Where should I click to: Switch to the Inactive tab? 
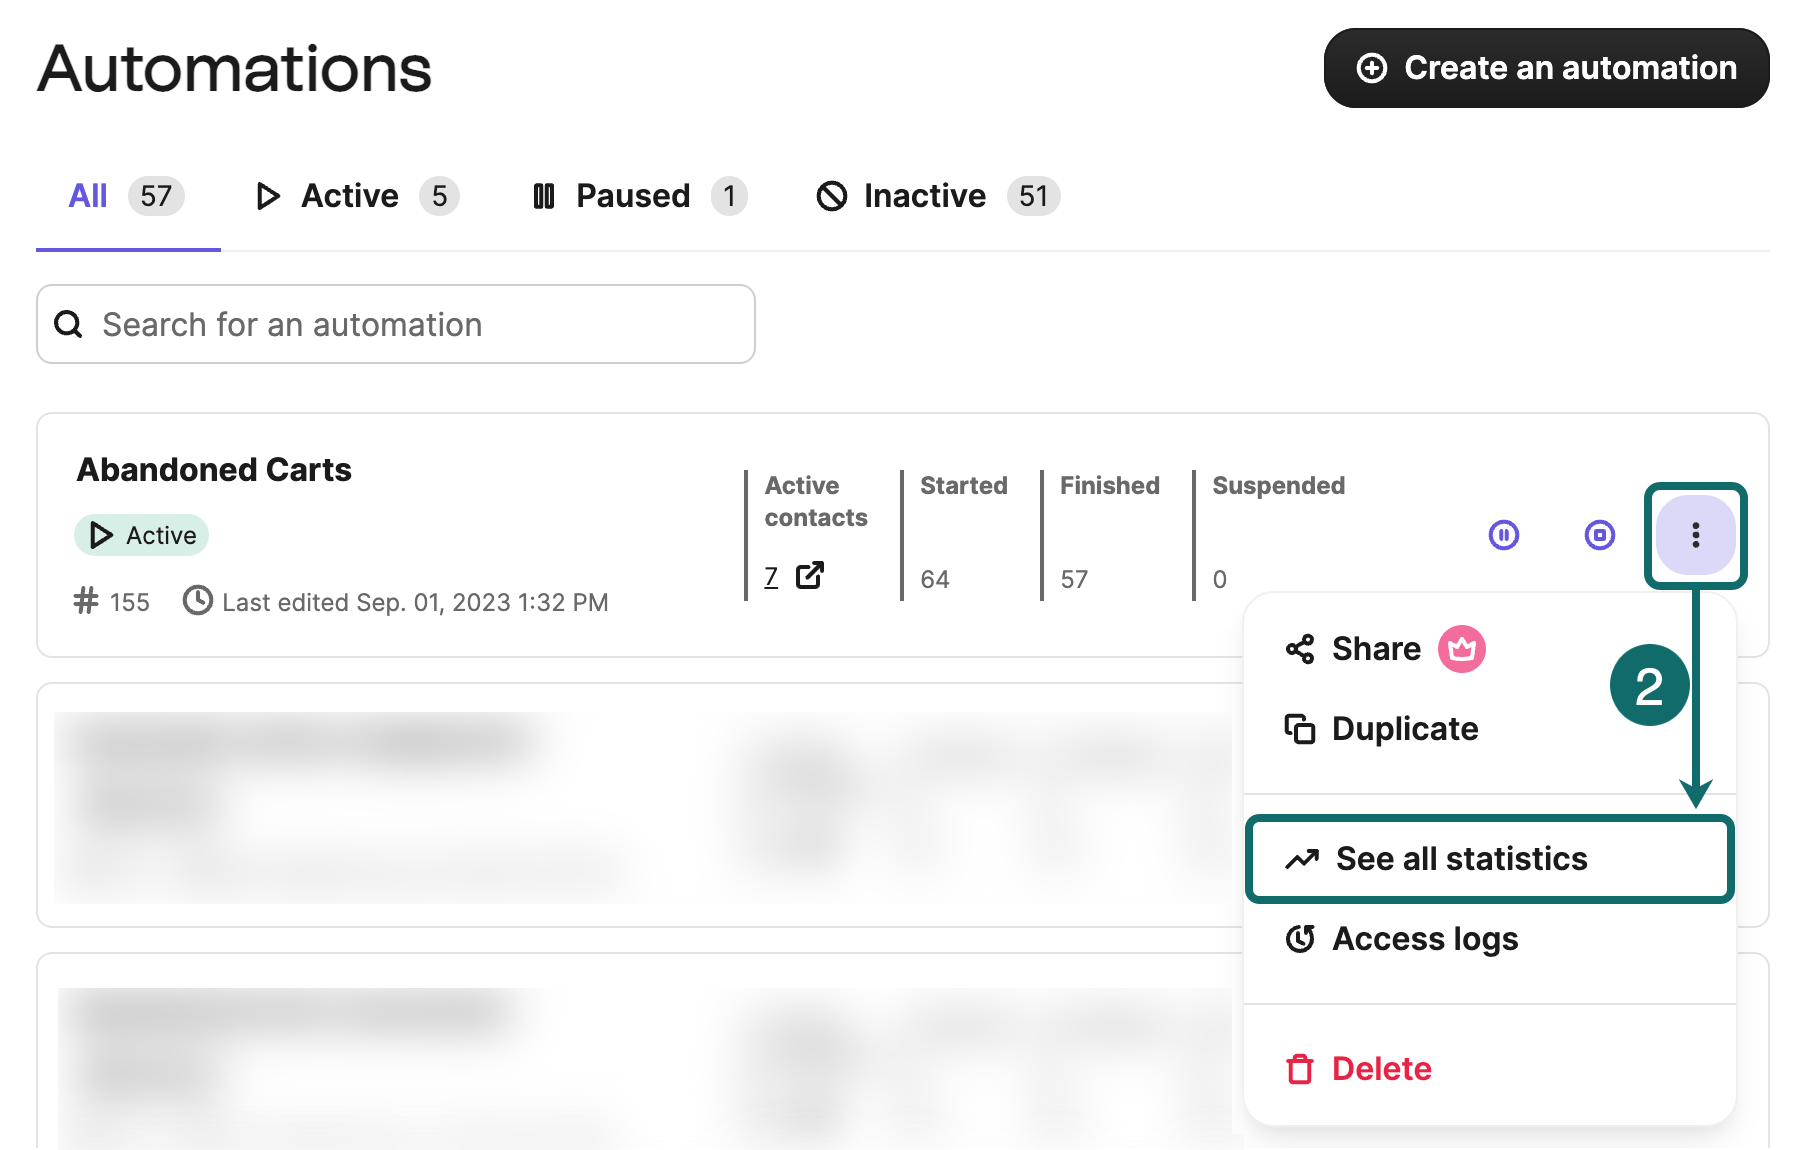(x=923, y=195)
